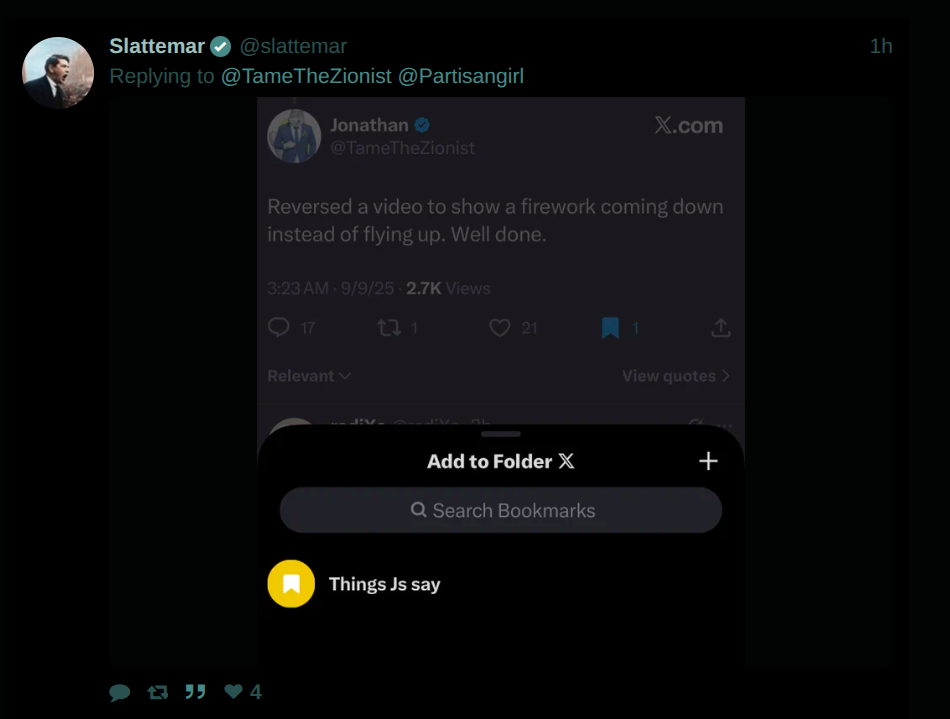Click the repost icon with count 1
Viewport: 950px width, 719px height.
coord(389,328)
